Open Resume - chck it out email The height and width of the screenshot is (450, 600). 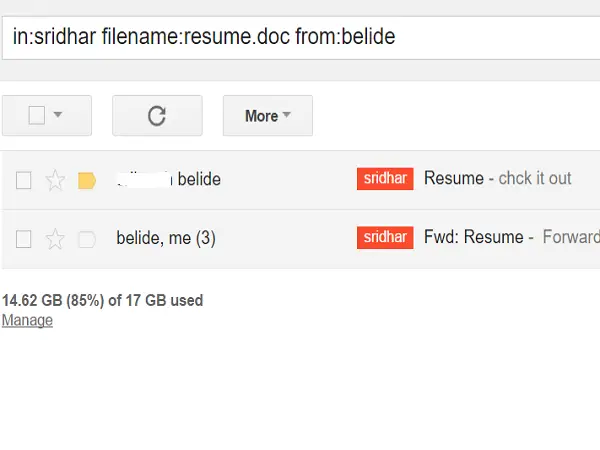pyautogui.click(x=497, y=178)
